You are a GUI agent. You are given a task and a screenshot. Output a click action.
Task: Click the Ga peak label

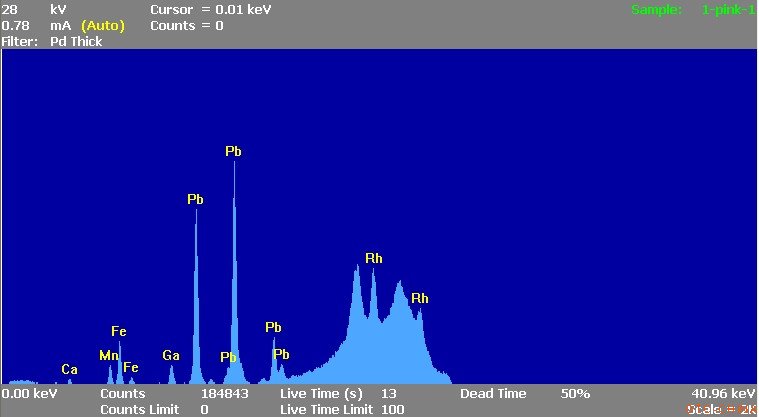(x=171, y=355)
